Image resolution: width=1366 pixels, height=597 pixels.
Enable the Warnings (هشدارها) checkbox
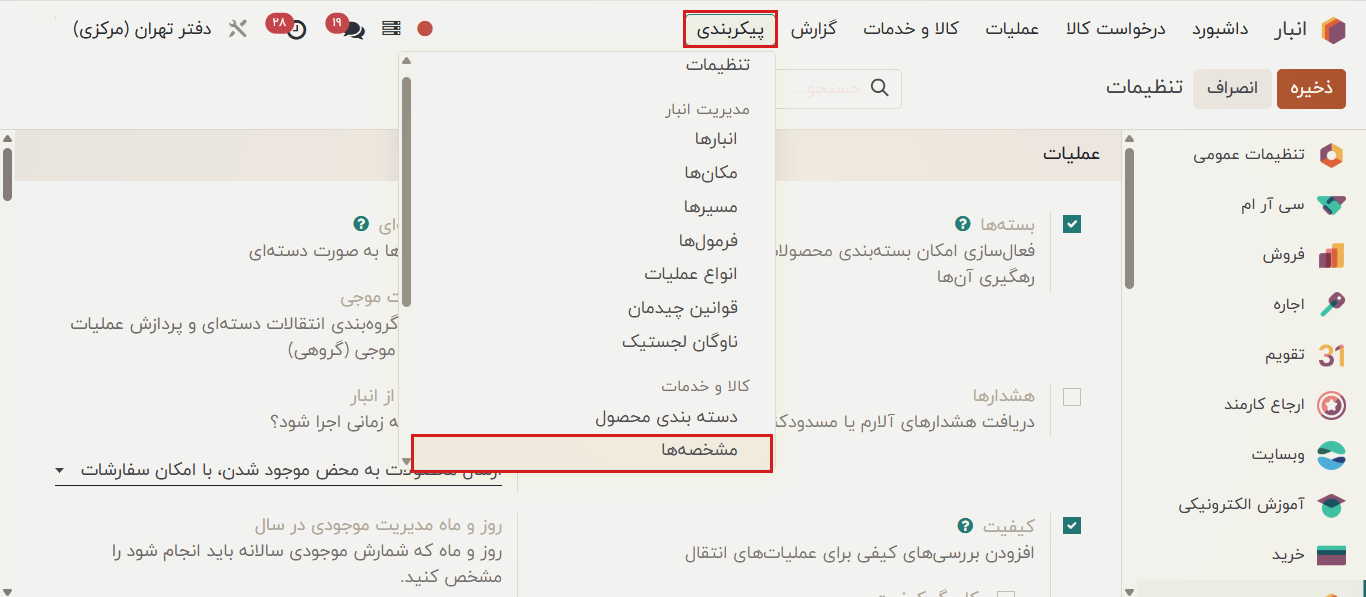(x=1072, y=396)
